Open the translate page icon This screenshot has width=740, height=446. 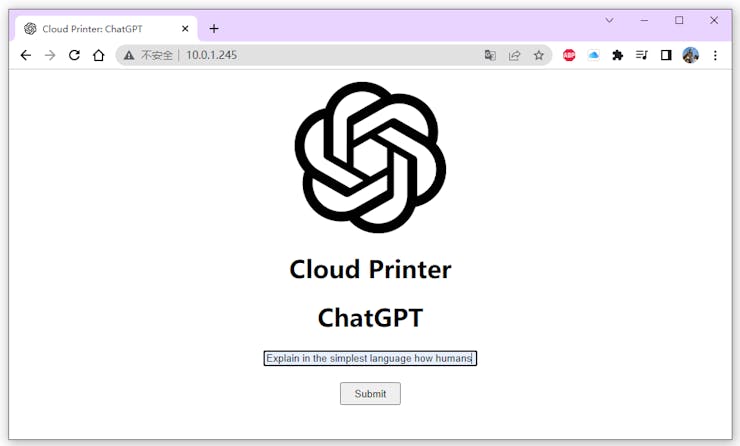(490, 55)
